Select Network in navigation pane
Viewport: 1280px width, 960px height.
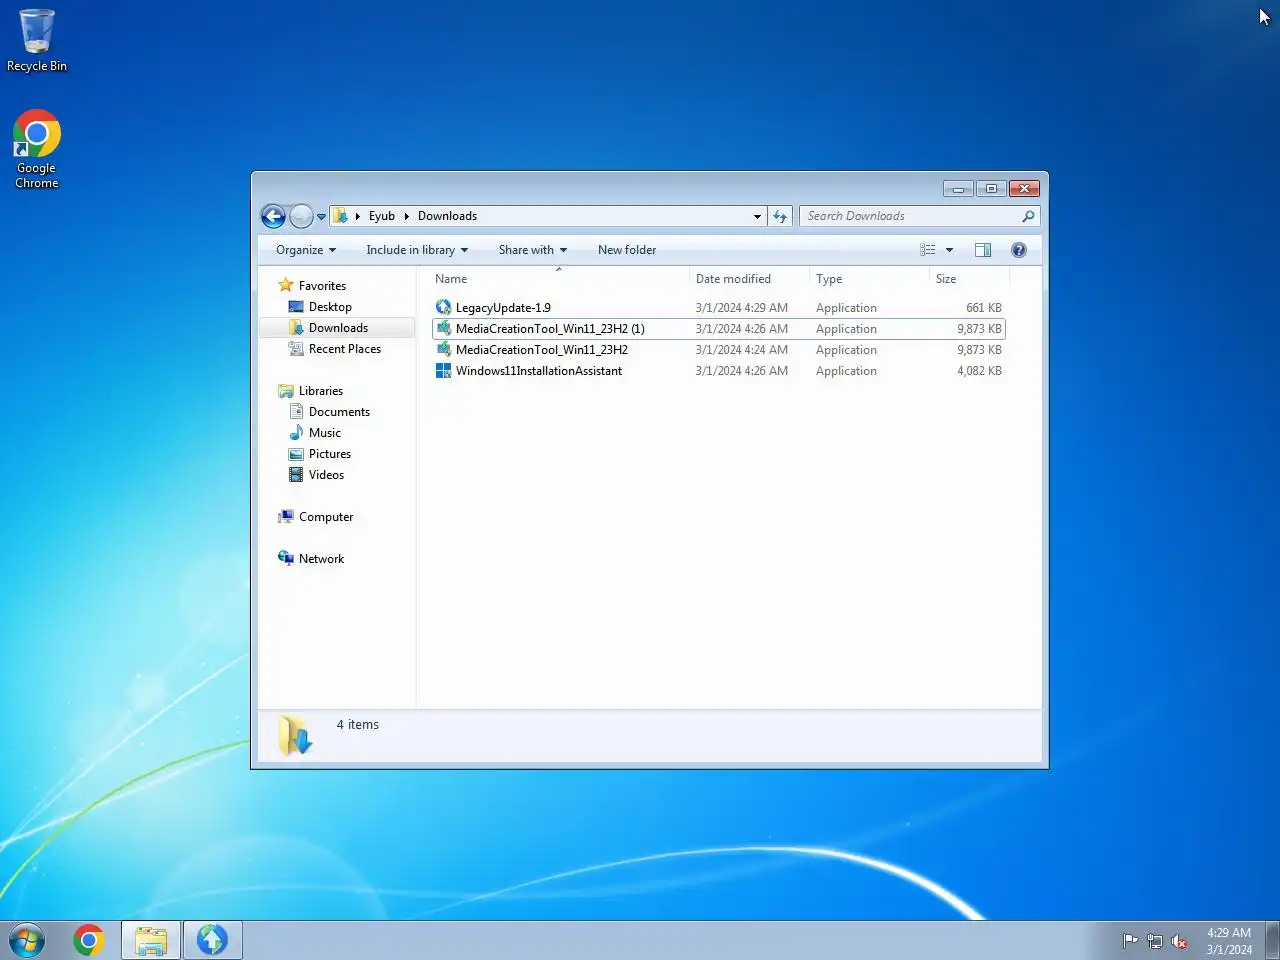321,559
